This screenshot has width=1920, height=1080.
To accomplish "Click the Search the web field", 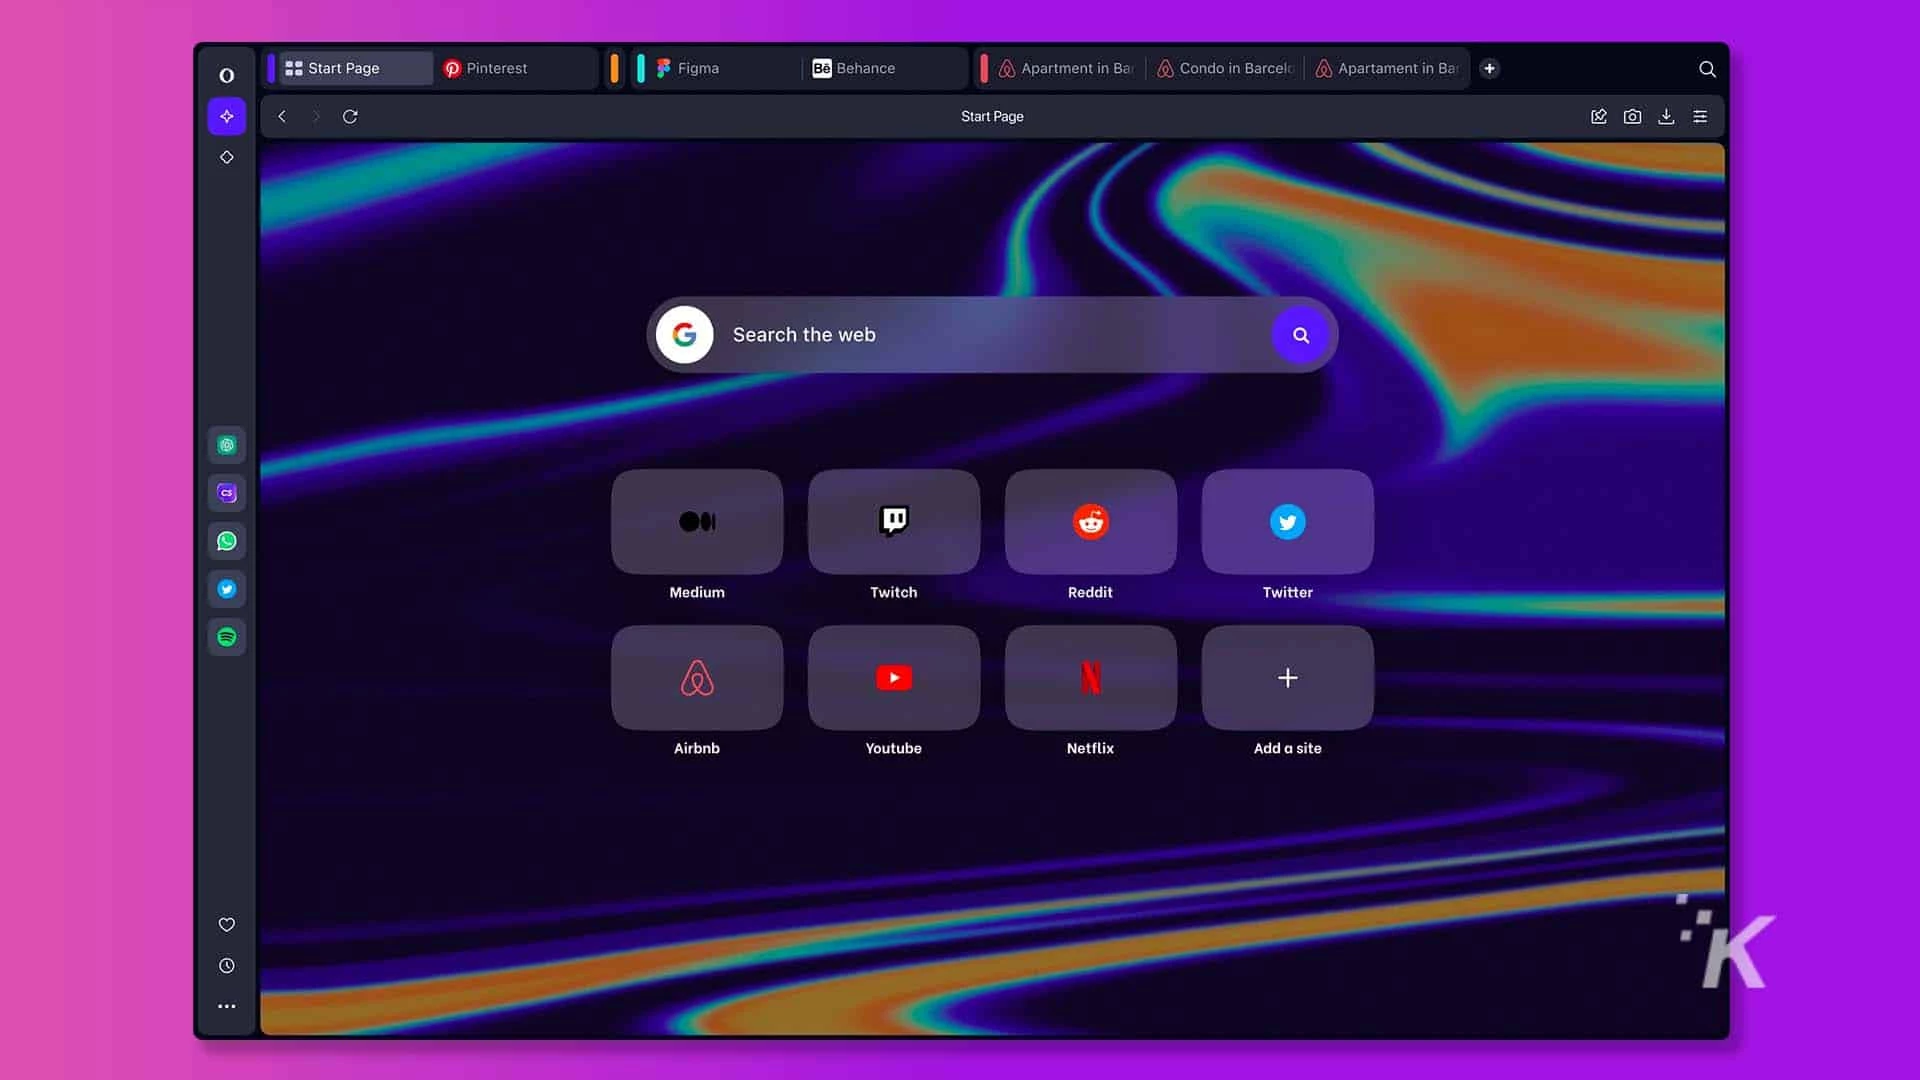I will tap(990, 334).
